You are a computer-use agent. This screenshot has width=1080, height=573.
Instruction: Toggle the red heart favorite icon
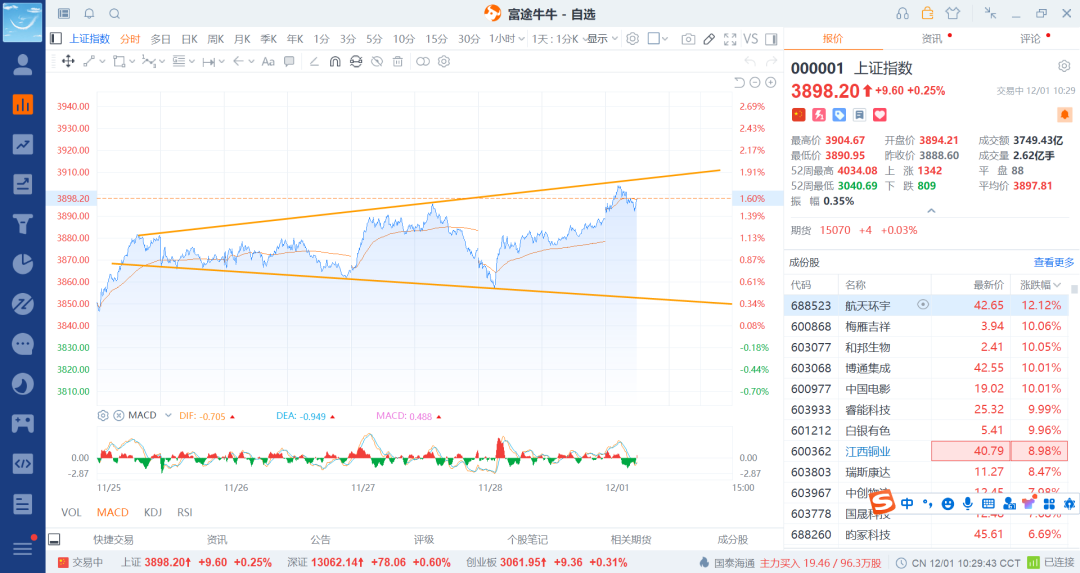pos(880,114)
